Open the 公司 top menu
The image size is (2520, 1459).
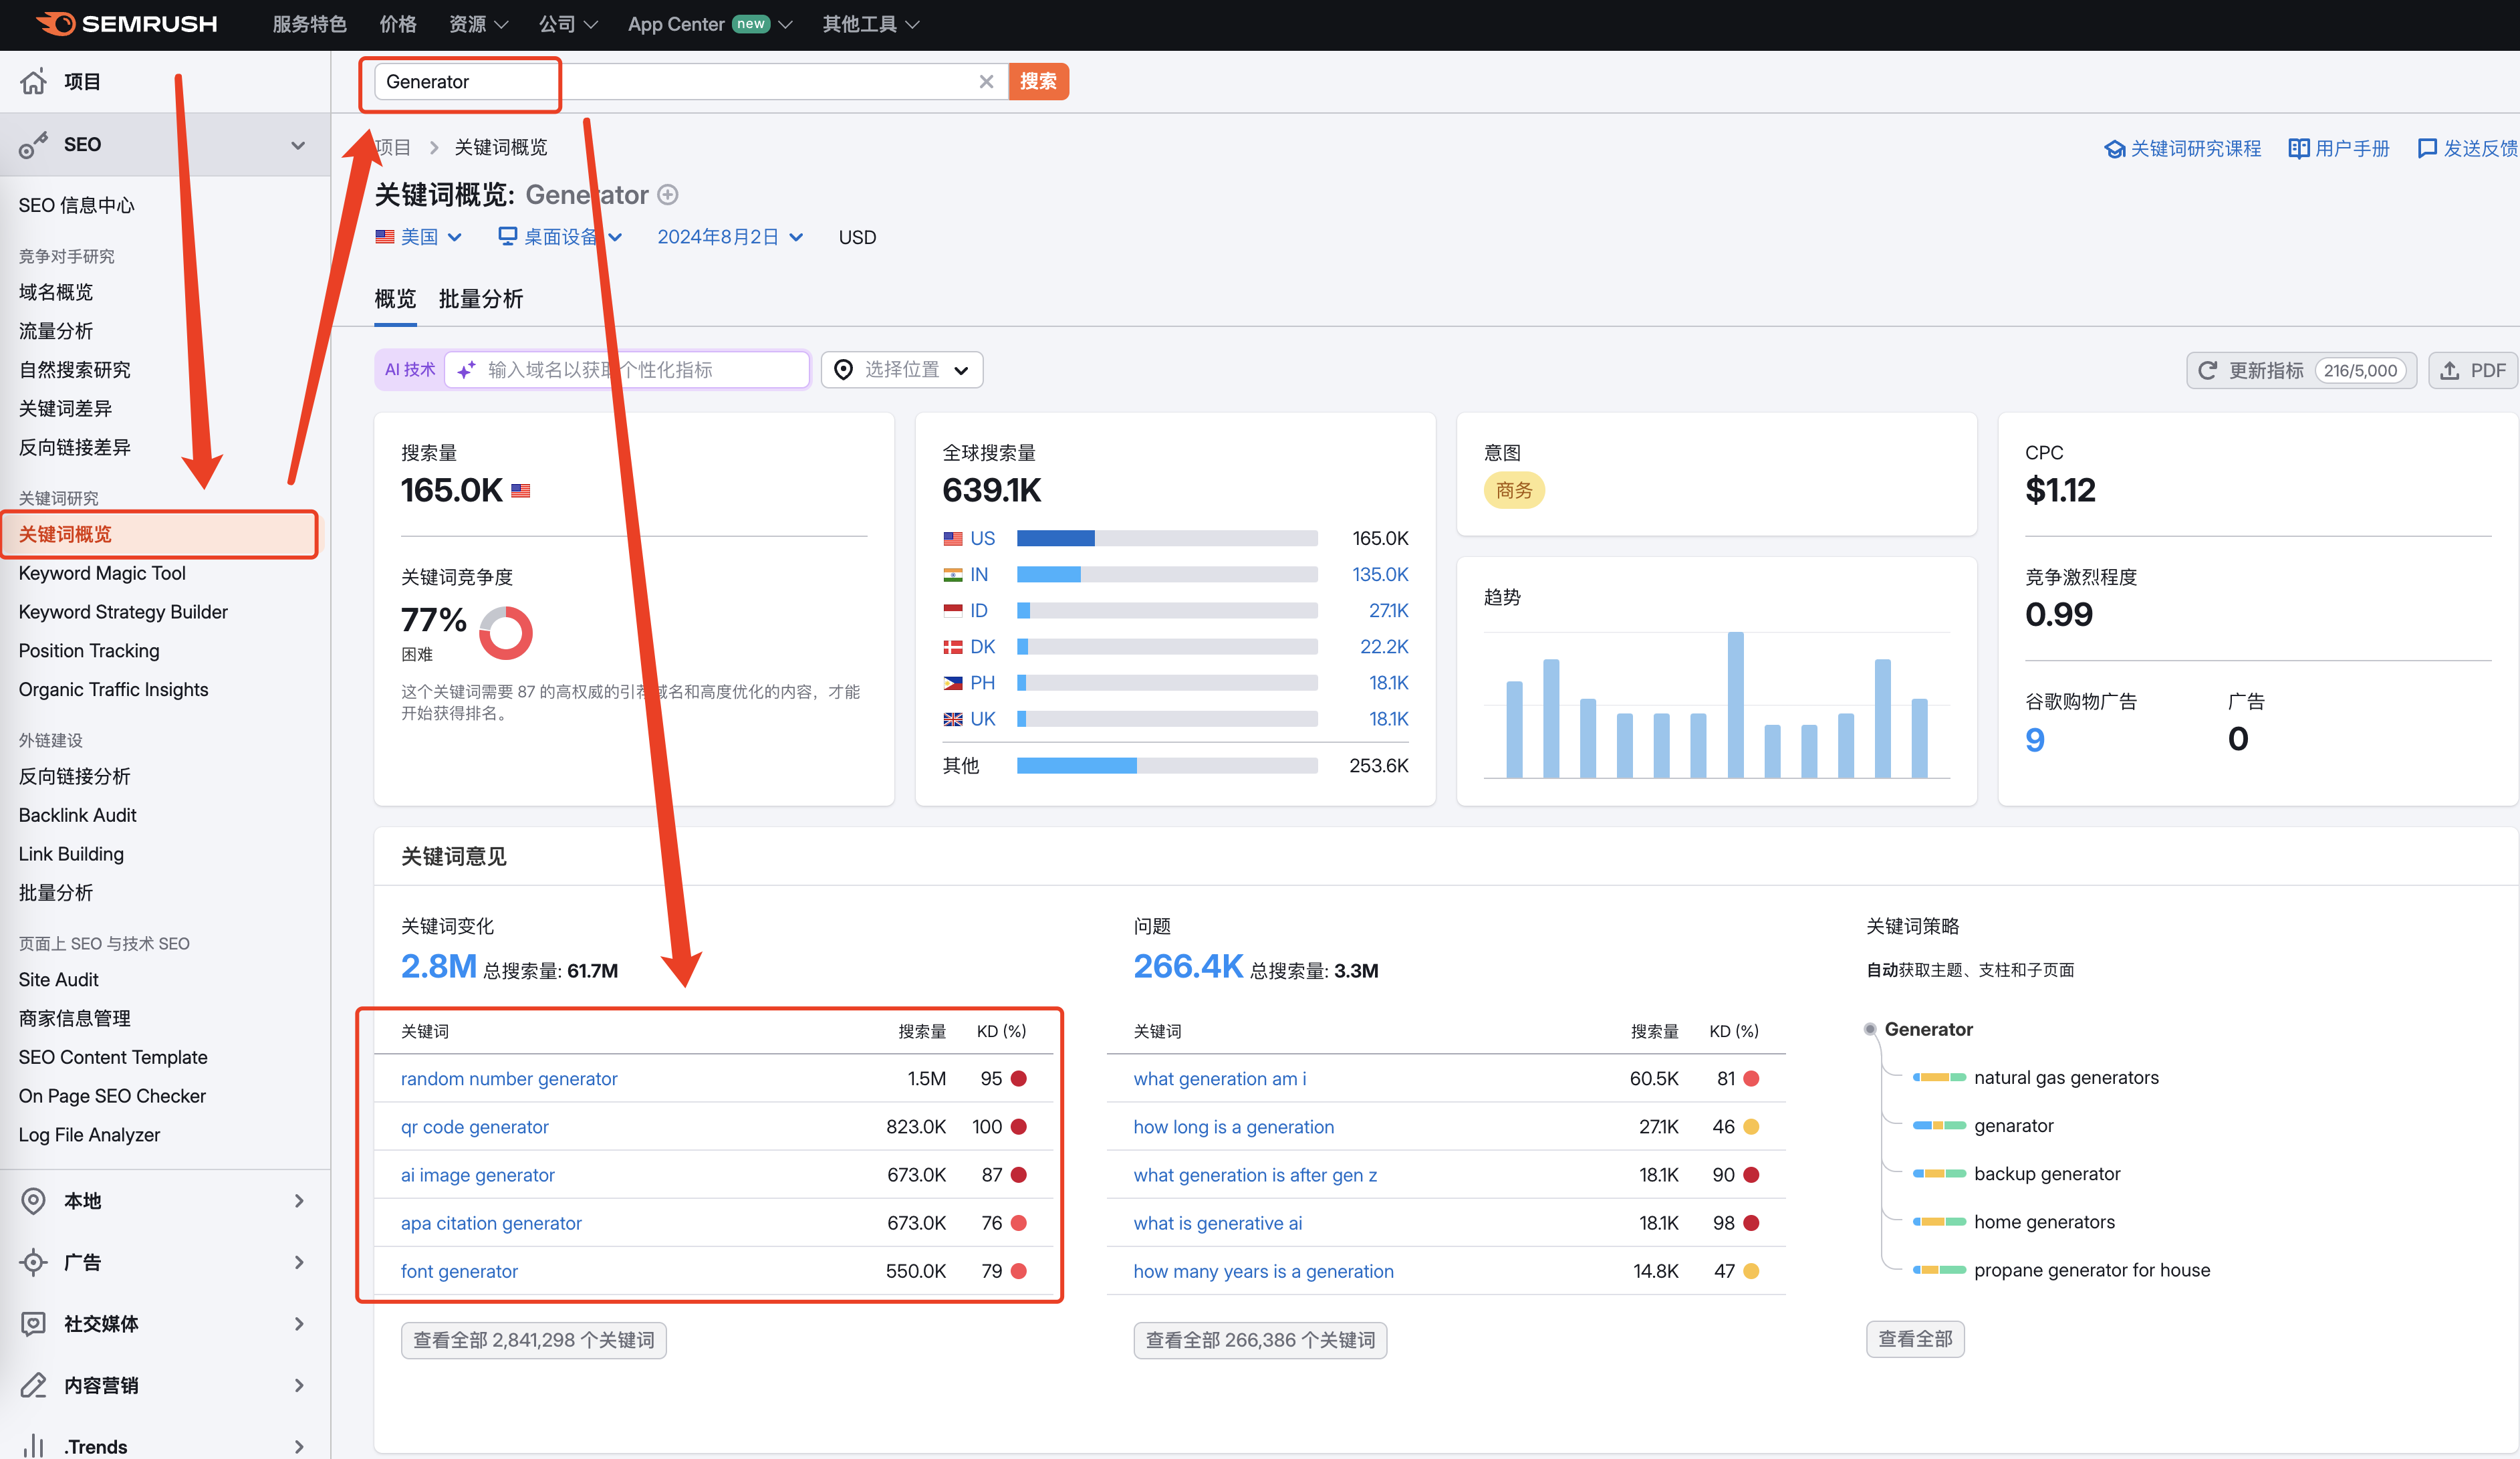tap(568, 24)
